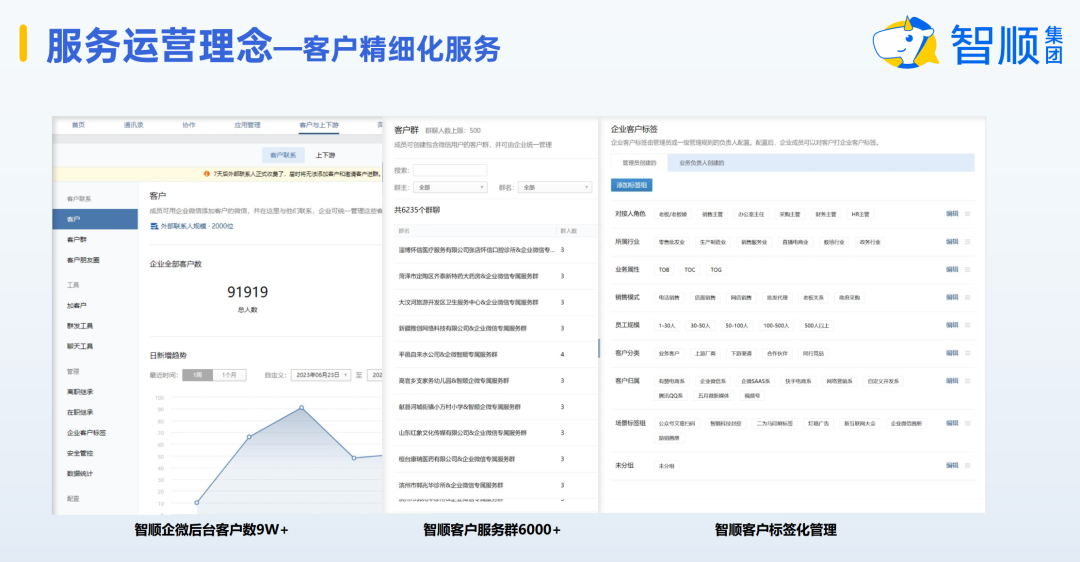
Task: Click the drag handle for 所属行业 row
Action: (x=967, y=242)
